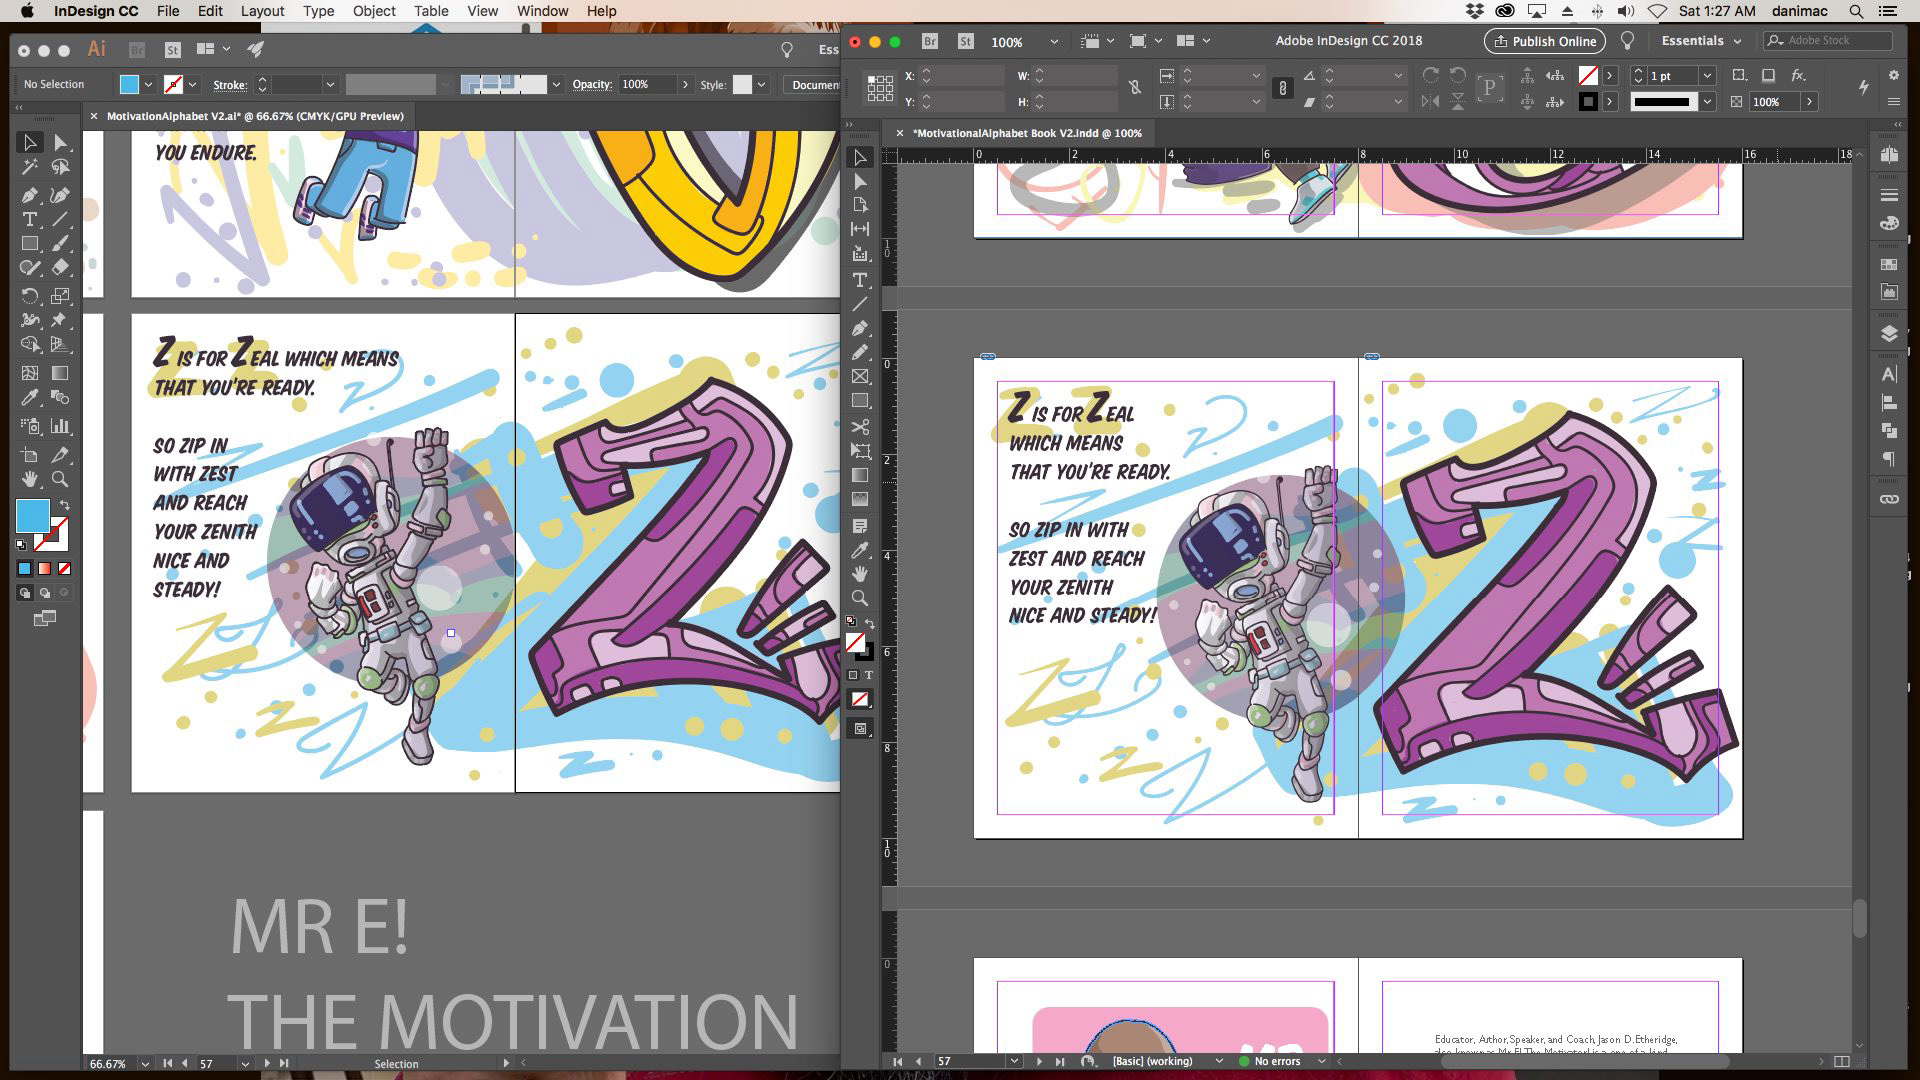Select InDesign's Free Transform tool
1920x1080 pixels.
tap(859, 451)
